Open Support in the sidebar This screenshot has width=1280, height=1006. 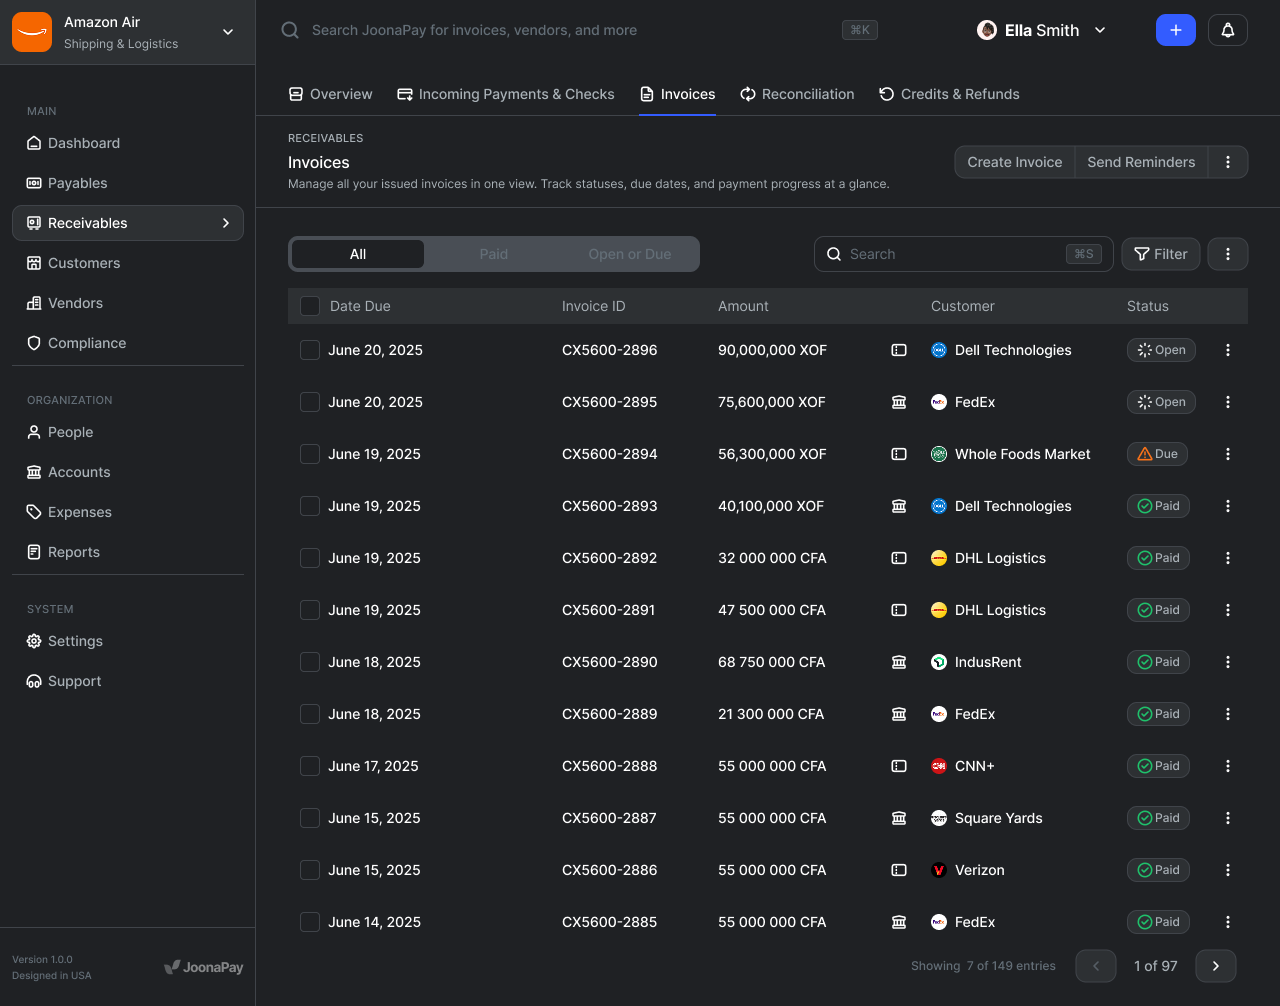point(128,681)
